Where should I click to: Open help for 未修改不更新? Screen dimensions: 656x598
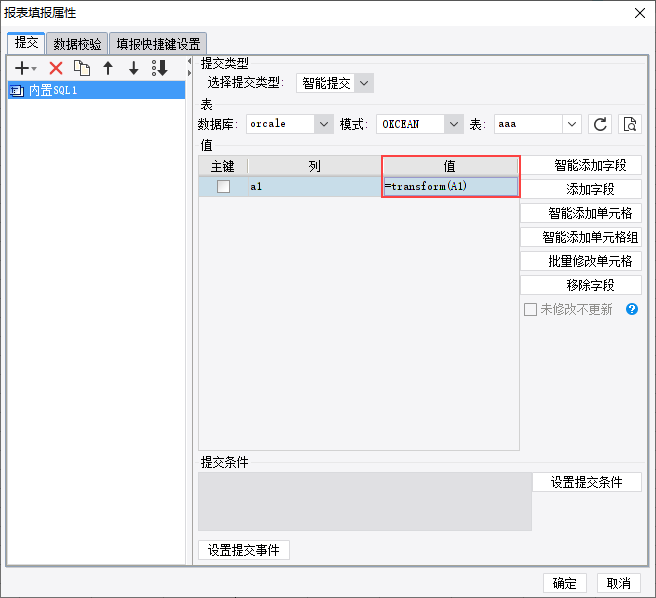pos(632,309)
